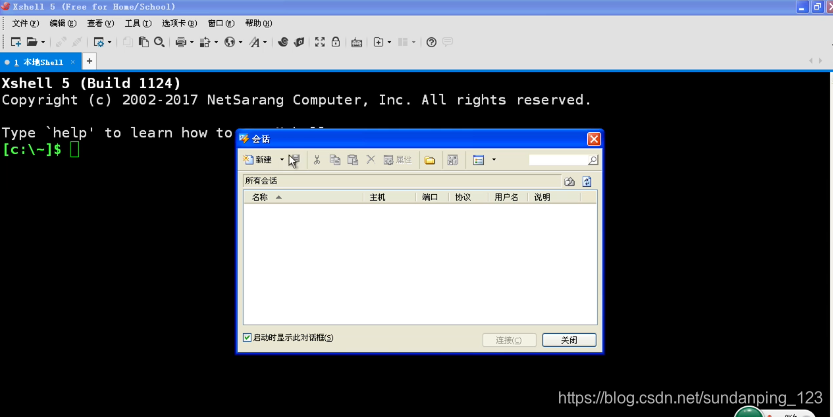The width and height of the screenshot is (833, 417).
Task: Click the session properties gear icon
Action: (x=98, y=42)
